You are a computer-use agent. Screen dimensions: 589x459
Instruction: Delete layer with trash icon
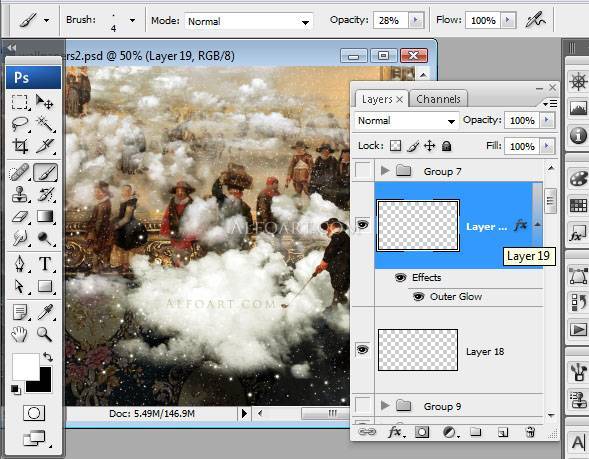(530, 432)
